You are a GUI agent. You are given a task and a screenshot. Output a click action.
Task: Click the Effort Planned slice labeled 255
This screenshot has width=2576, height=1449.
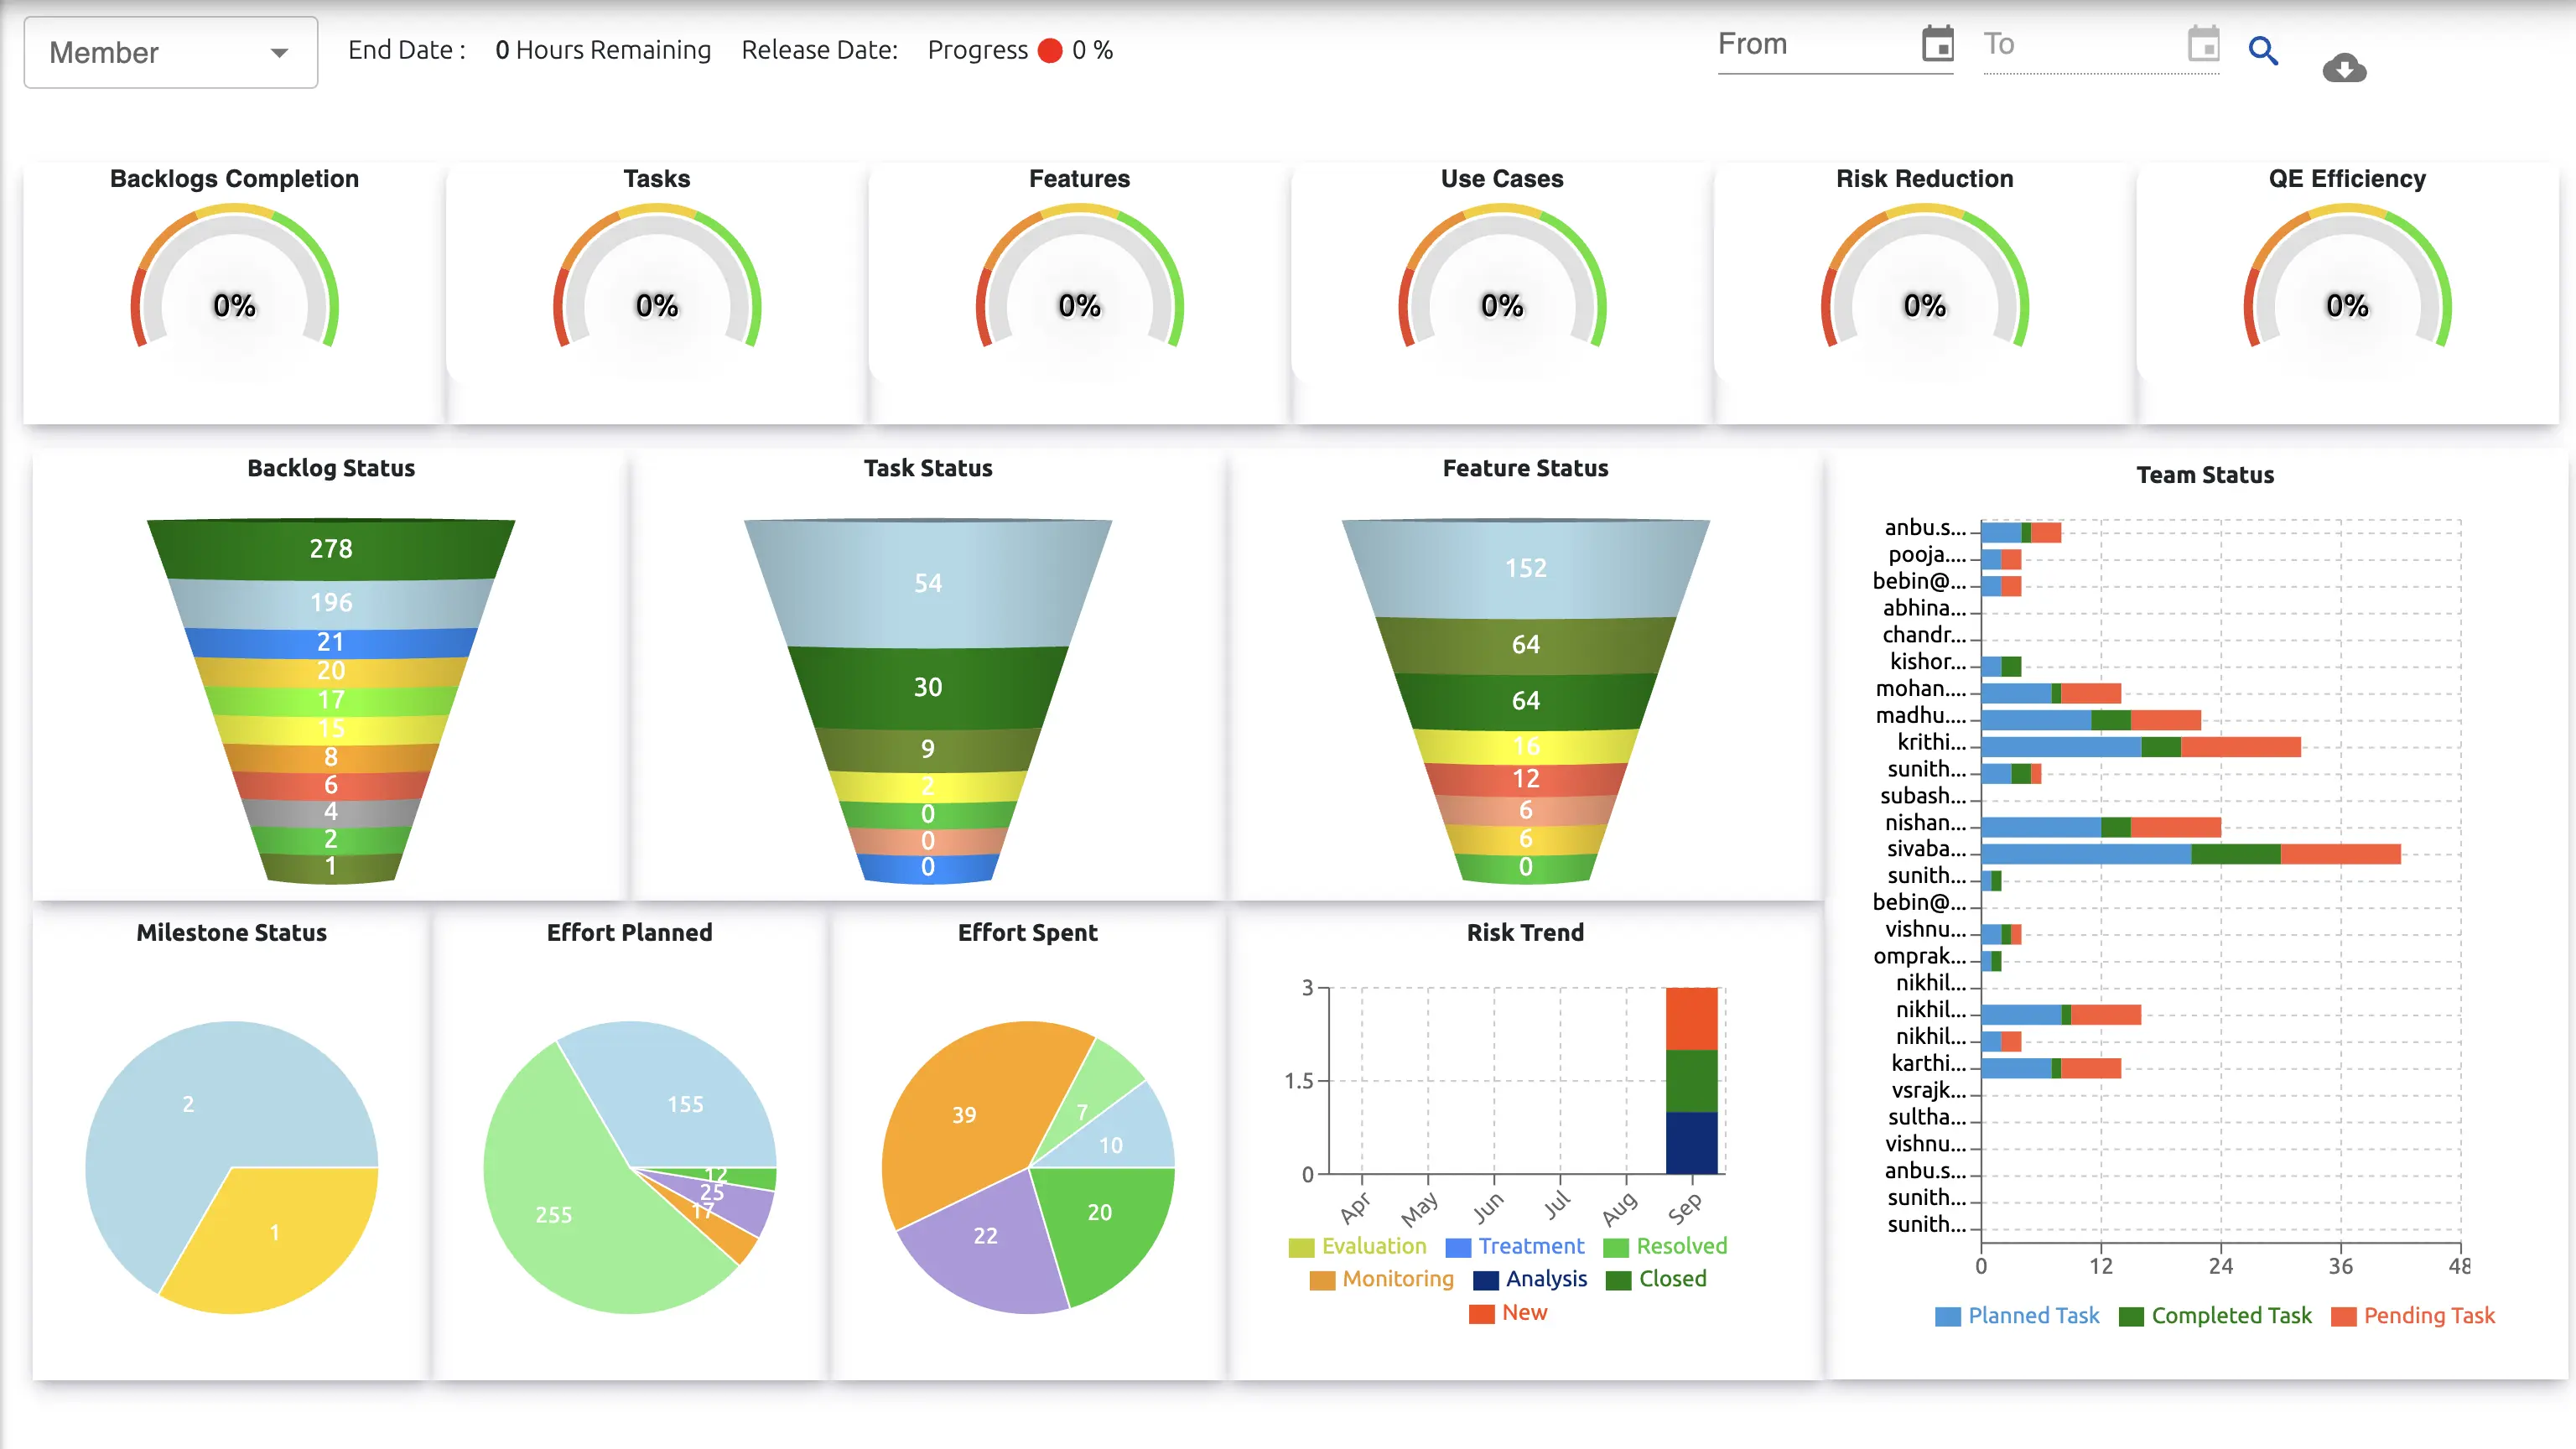click(560, 1205)
